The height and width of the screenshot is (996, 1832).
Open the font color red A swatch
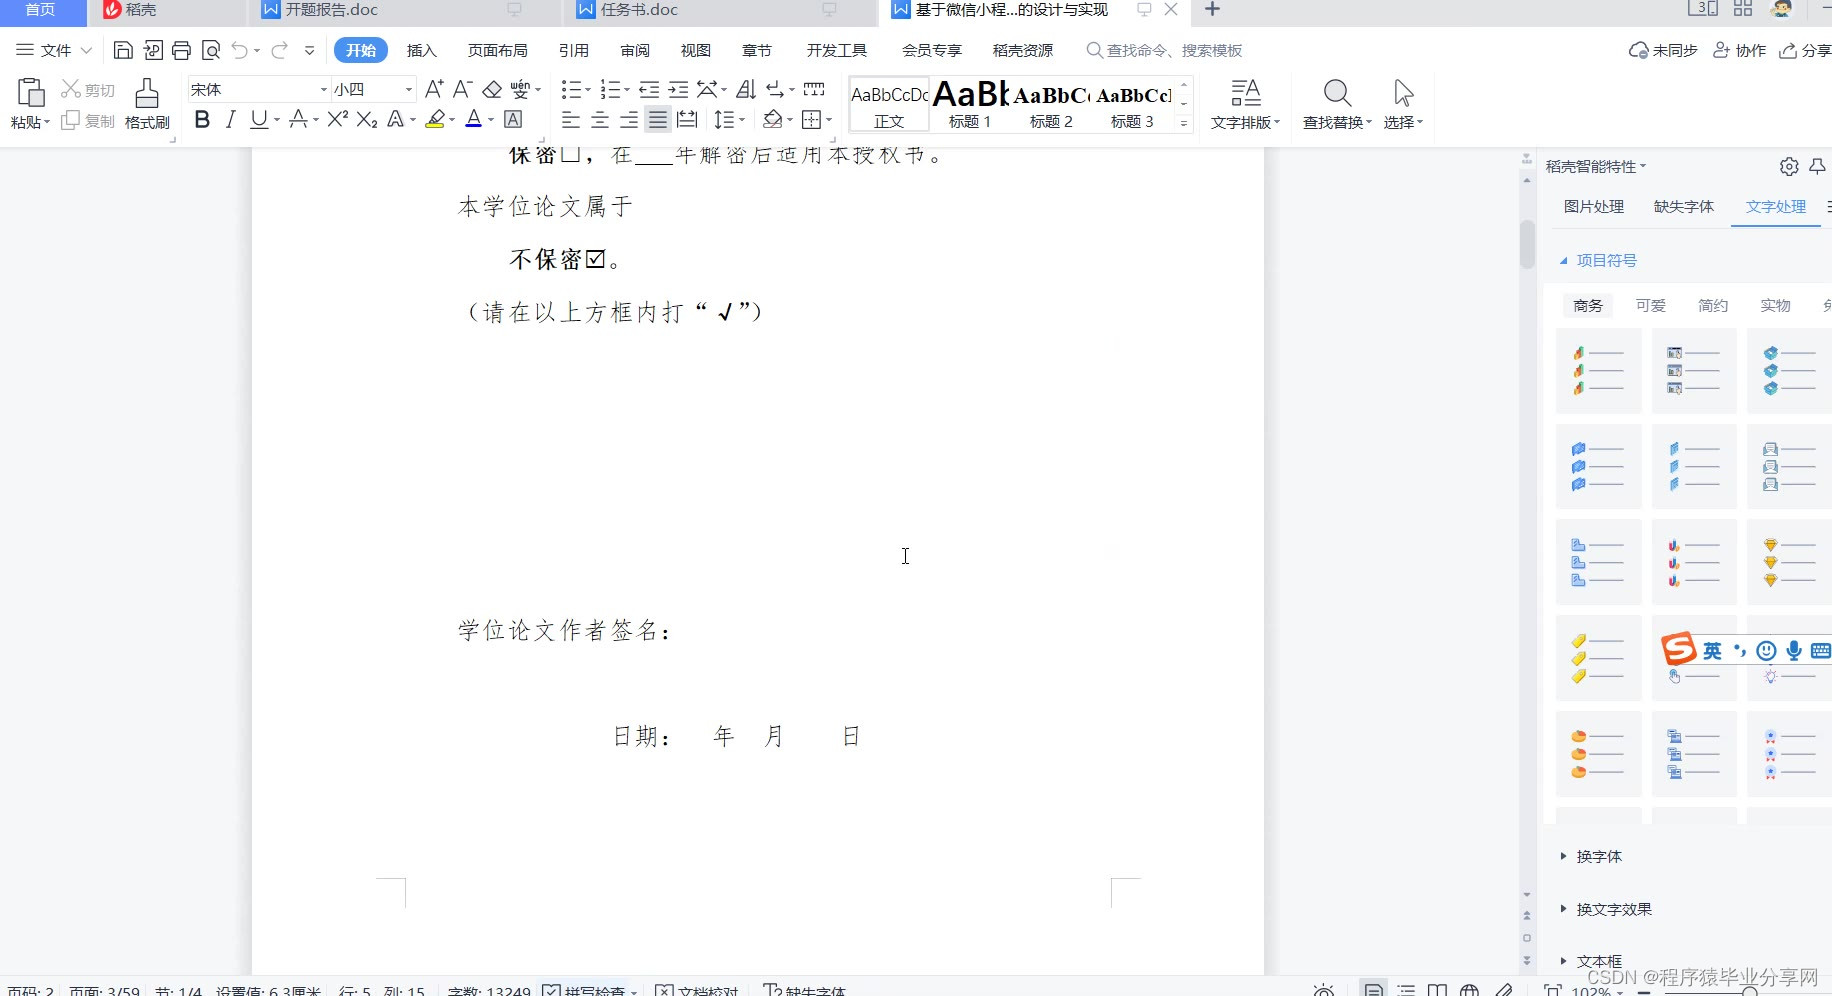pyautogui.click(x=474, y=120)
